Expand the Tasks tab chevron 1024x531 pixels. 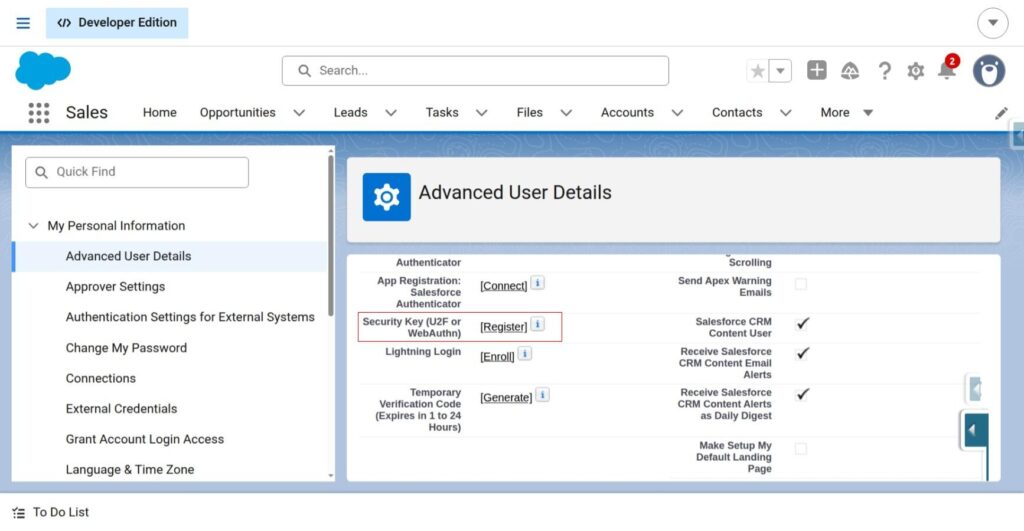tap(482, 112)
